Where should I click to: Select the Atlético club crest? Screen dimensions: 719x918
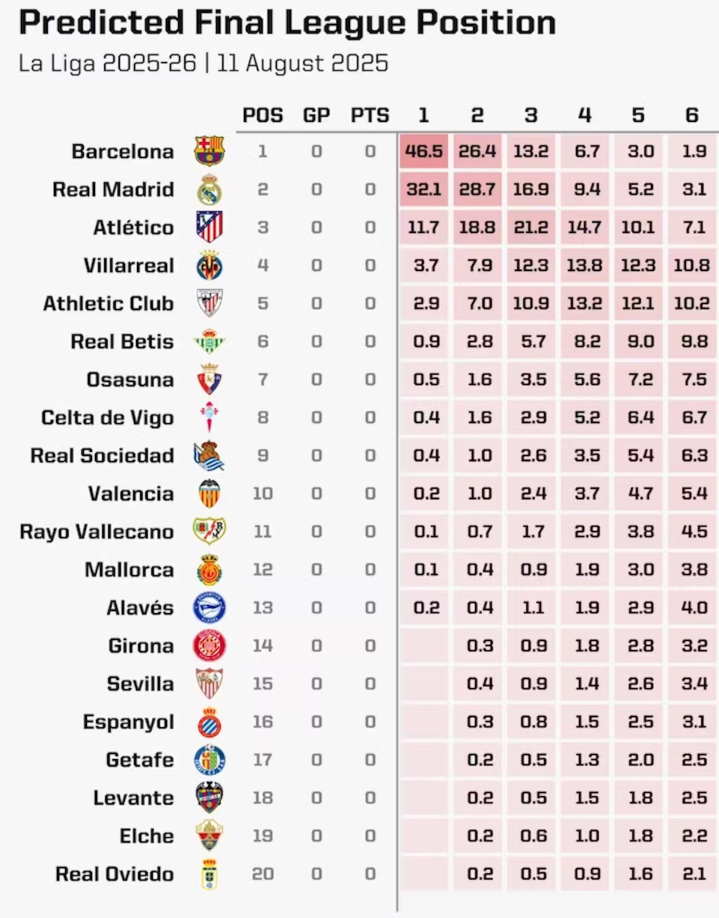(209, 227)
